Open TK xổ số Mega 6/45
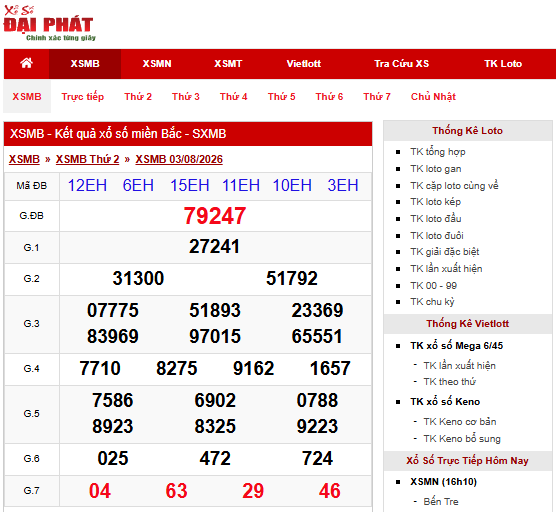Viewport: 556px width, 512px height. point(457,346)
